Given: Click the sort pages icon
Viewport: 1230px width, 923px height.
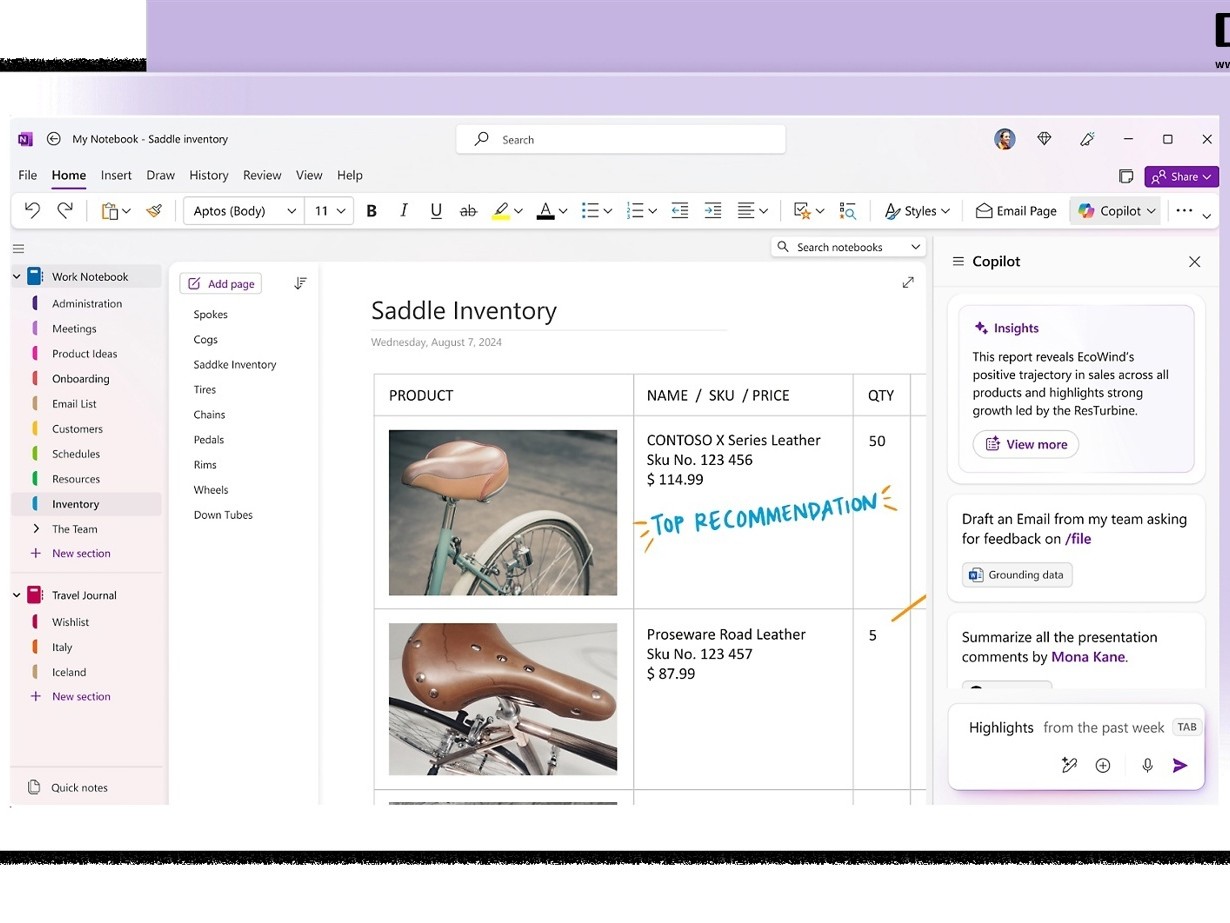Looking at the screenshot, I should (x=300, y=284).
